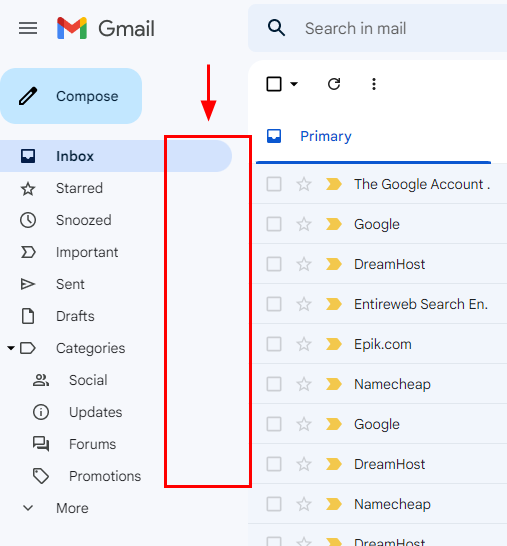Star the Epik.com email
The width and height of the screenshot is (507, 546).
[304, 344]
